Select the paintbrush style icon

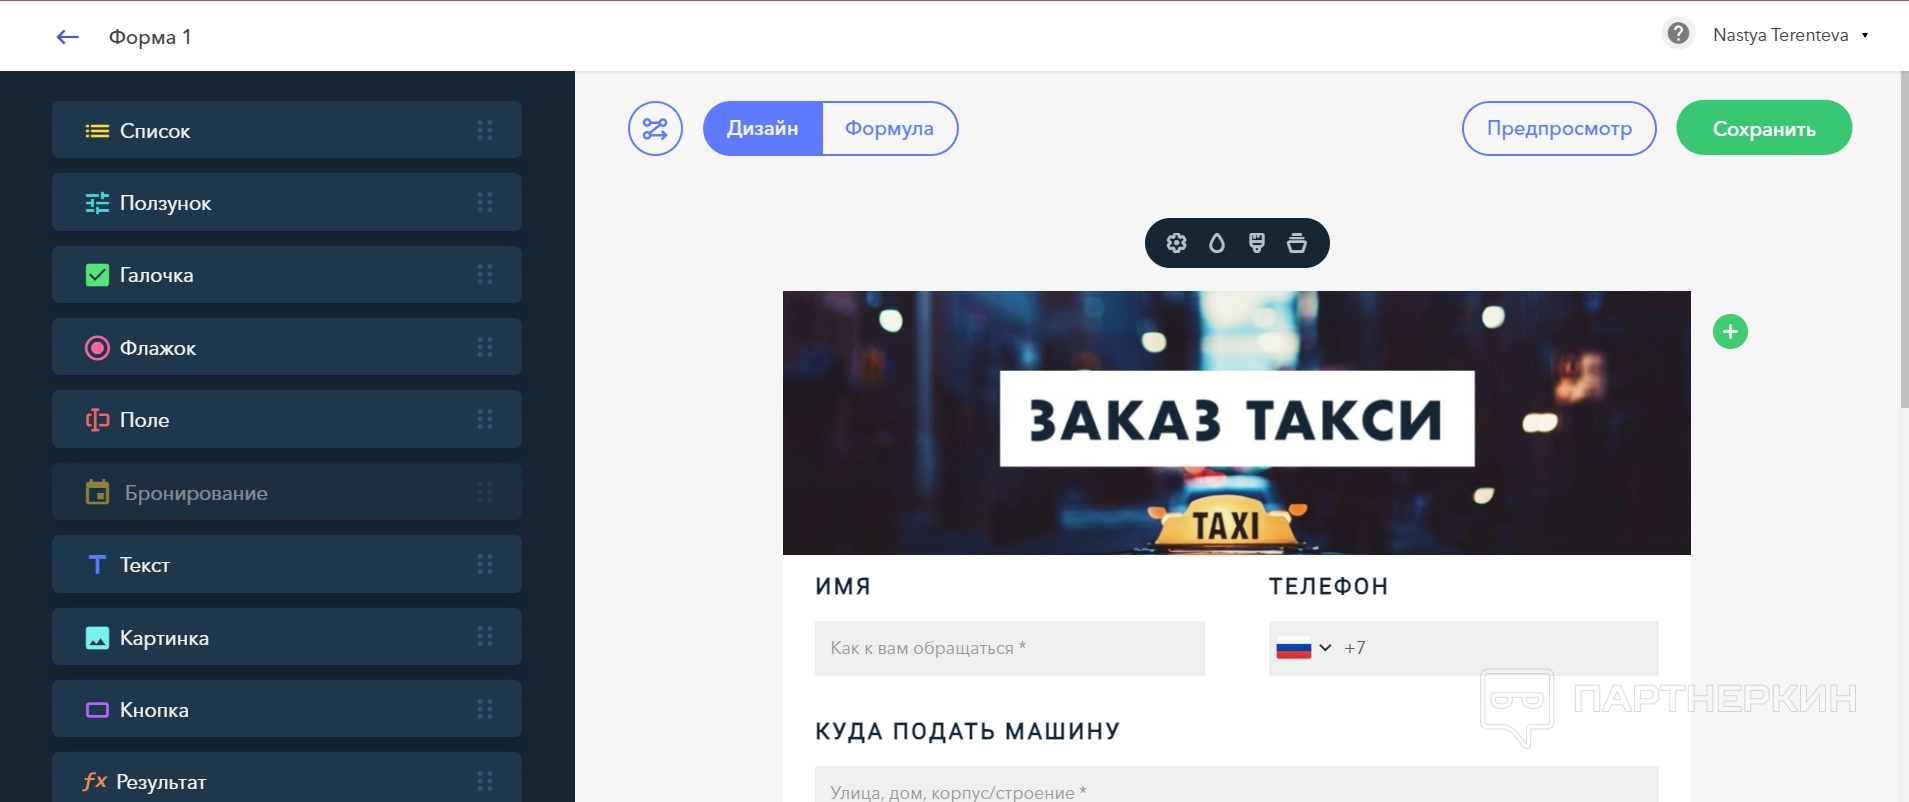[x=1257, y=243]
